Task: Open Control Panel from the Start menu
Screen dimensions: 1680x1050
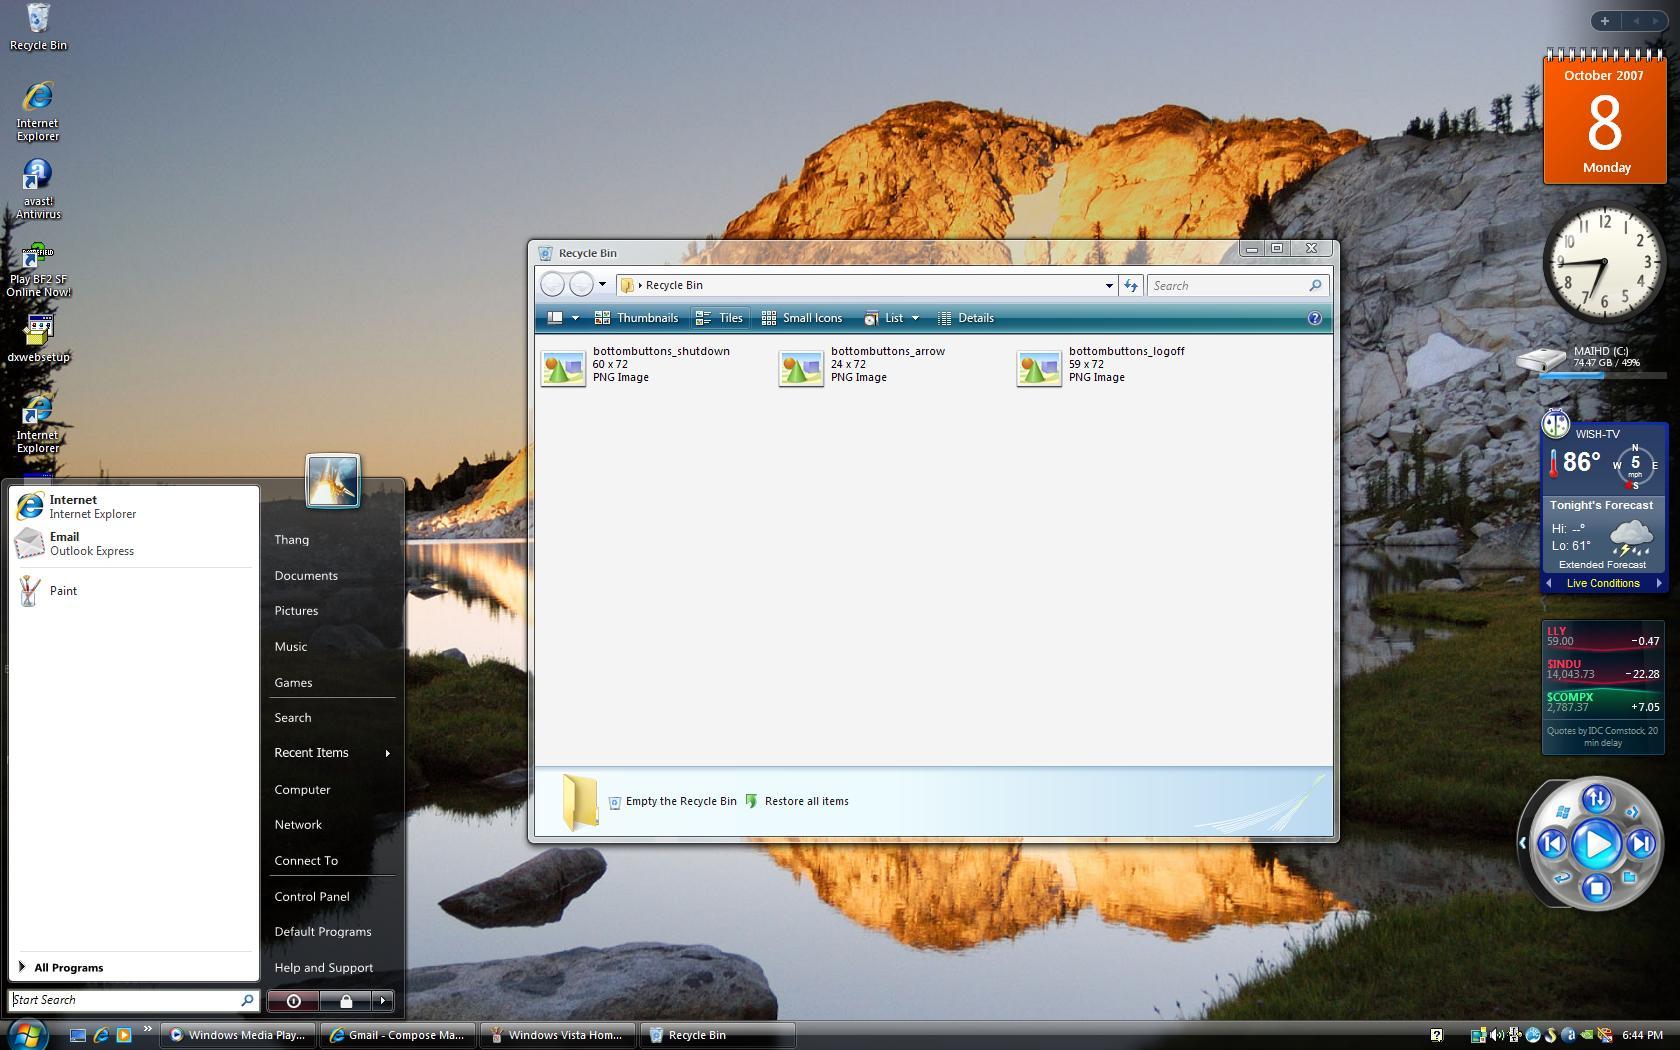Action: [x=311, y=896]
